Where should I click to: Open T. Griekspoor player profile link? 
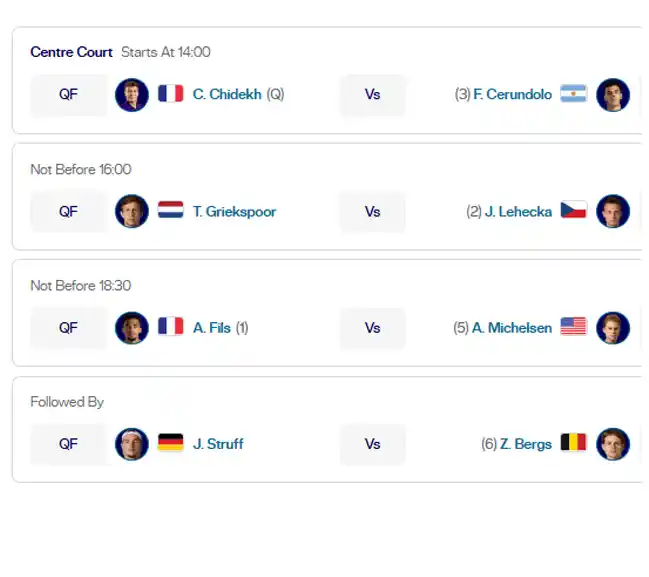pyautogui.click(x=234, y=212)
